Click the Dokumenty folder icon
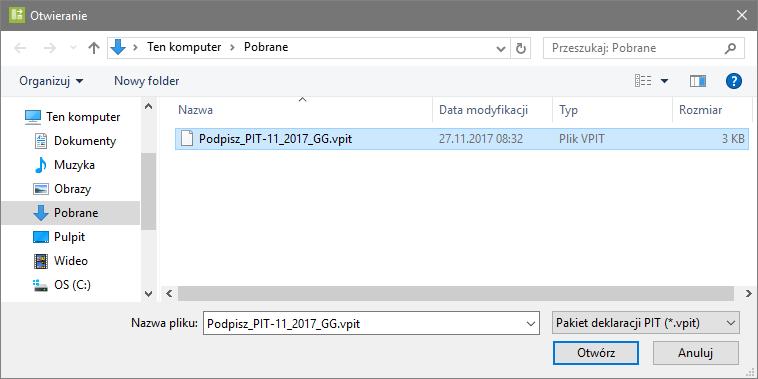This screenshot has height=379, width=758. pyautogui.click(x=41, y=141)
